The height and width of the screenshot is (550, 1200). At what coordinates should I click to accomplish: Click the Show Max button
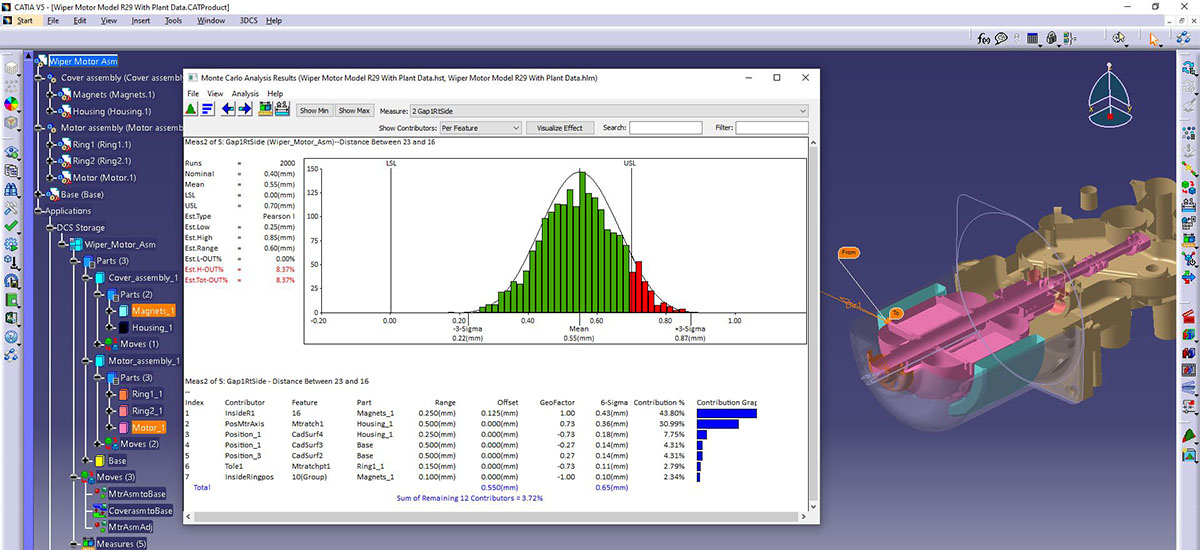click(x=354, y=110)
